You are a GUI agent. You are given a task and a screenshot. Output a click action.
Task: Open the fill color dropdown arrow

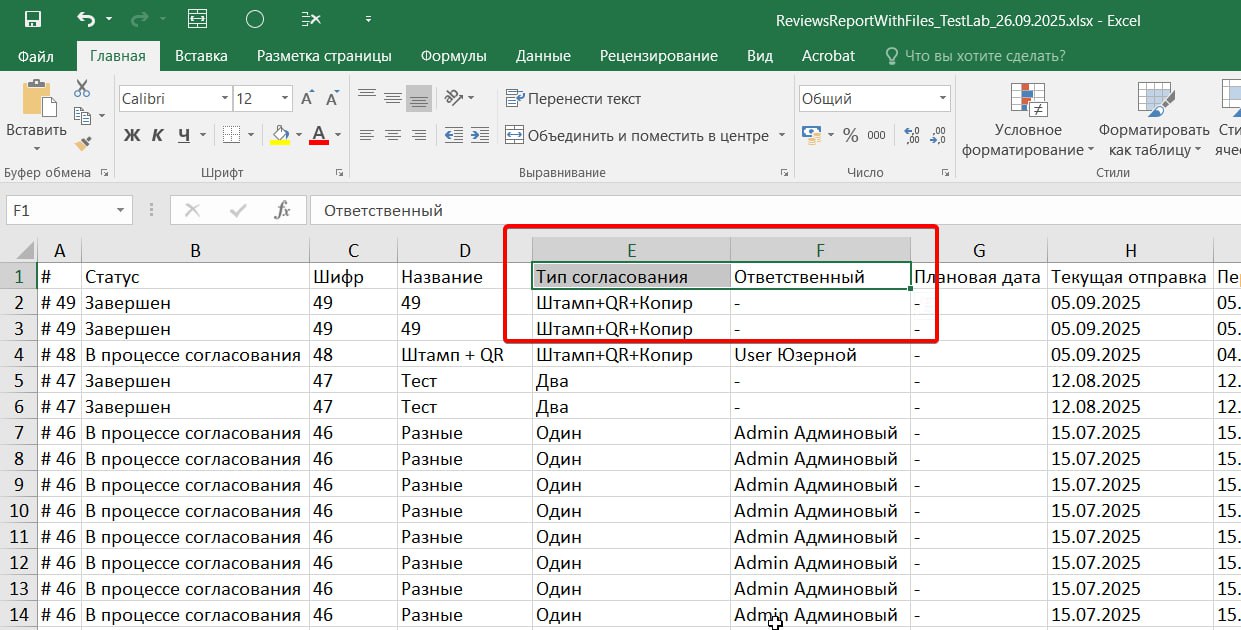pyautogui.click(x=299, y=135)
